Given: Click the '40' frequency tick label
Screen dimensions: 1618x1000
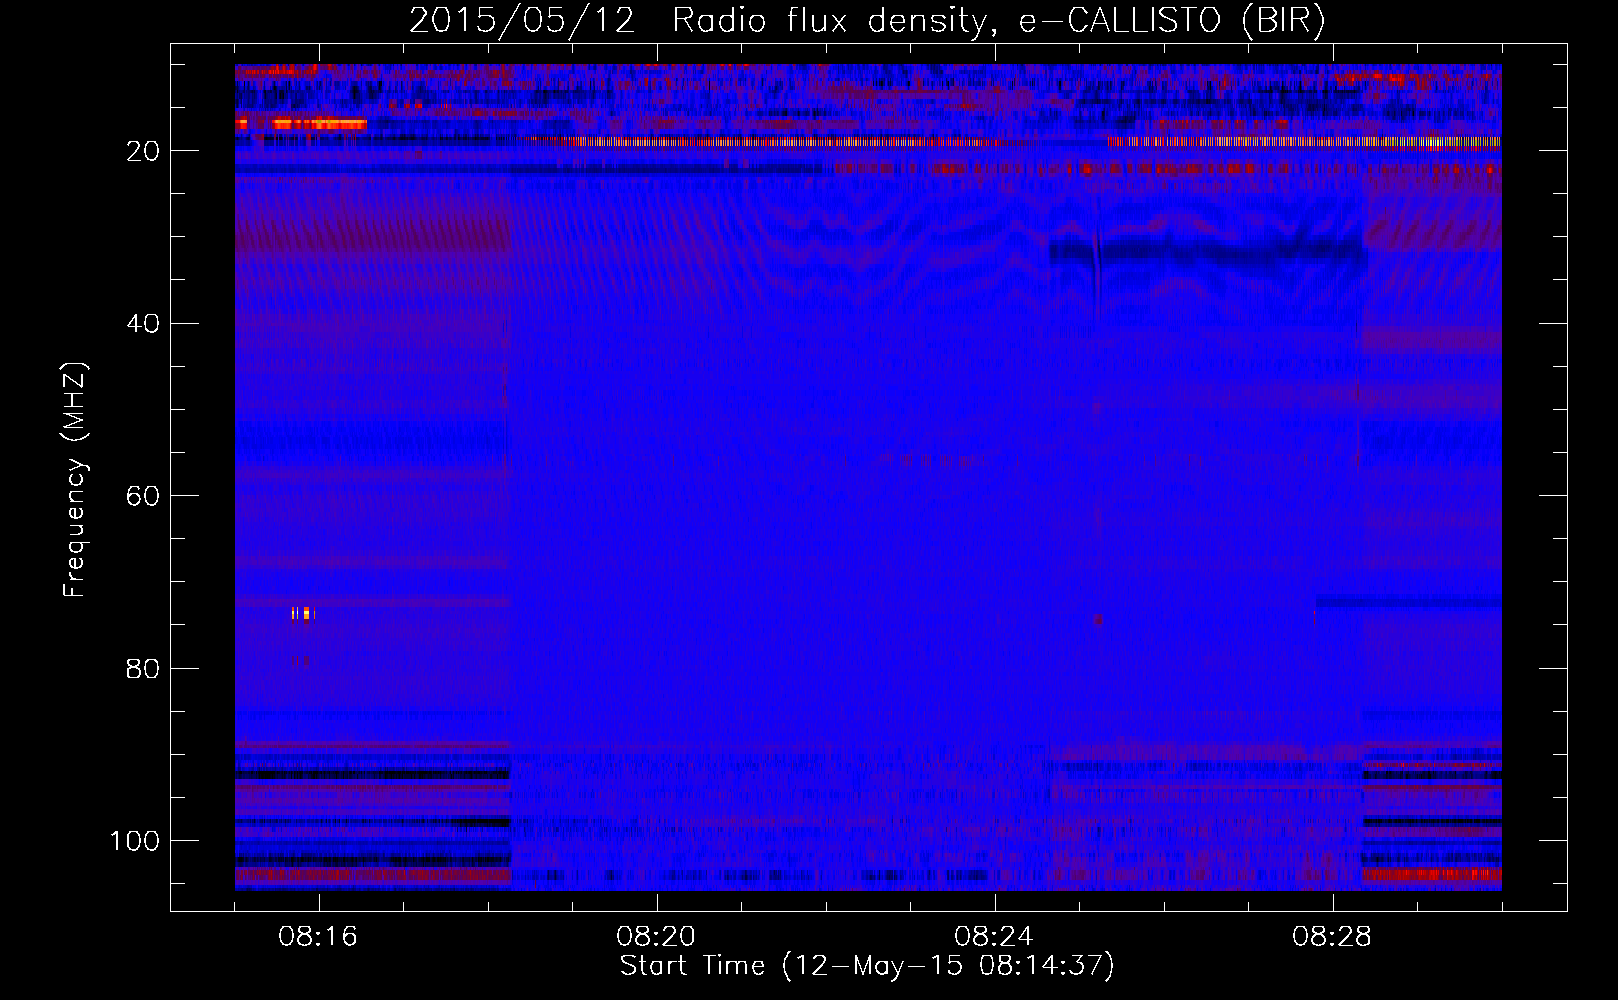Looking at the screenshot, I should [144, 324].
